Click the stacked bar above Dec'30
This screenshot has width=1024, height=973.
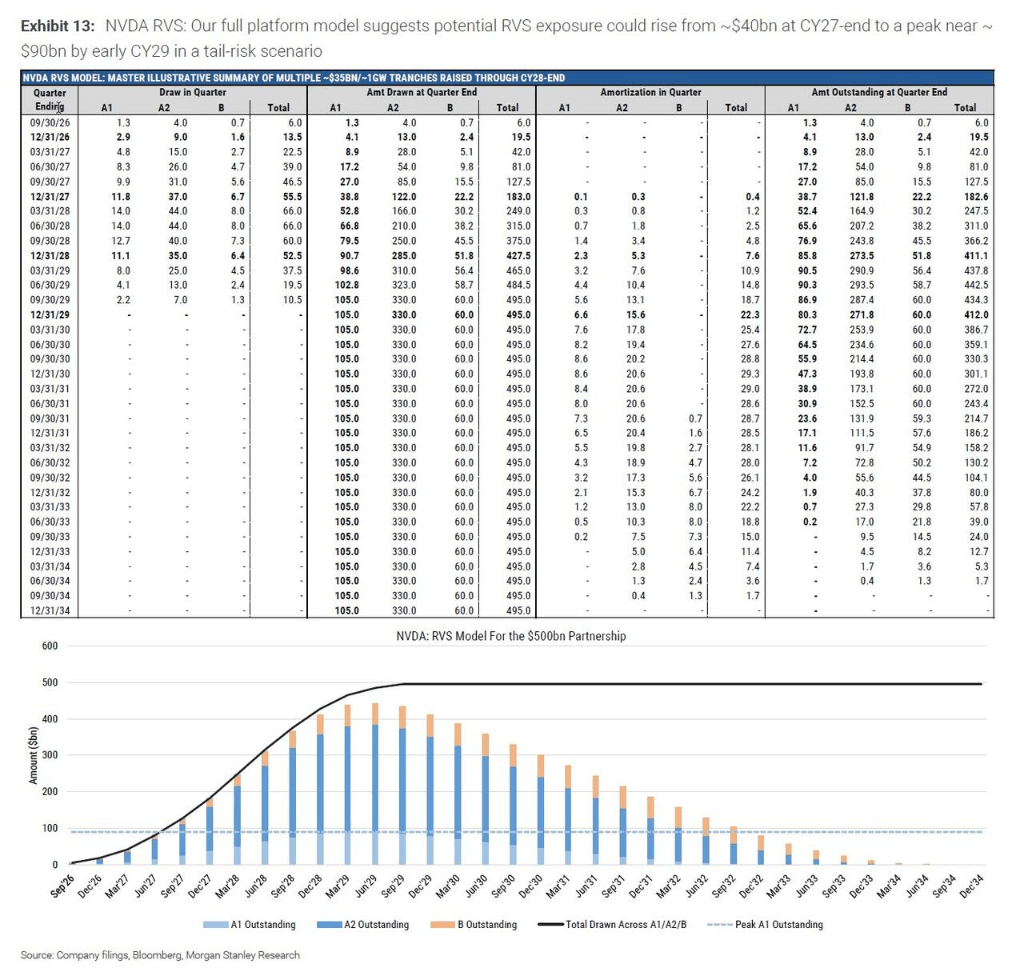(541, 809)
